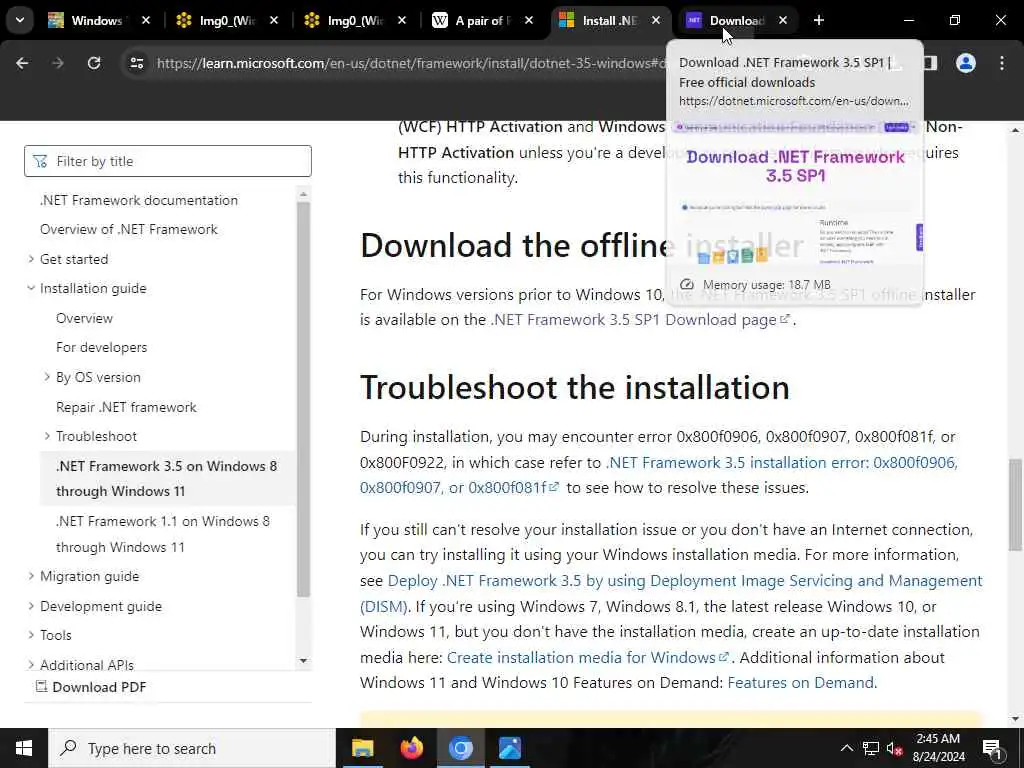1024x768 pixels.
Task: Reload the current page
Action: 94,63
